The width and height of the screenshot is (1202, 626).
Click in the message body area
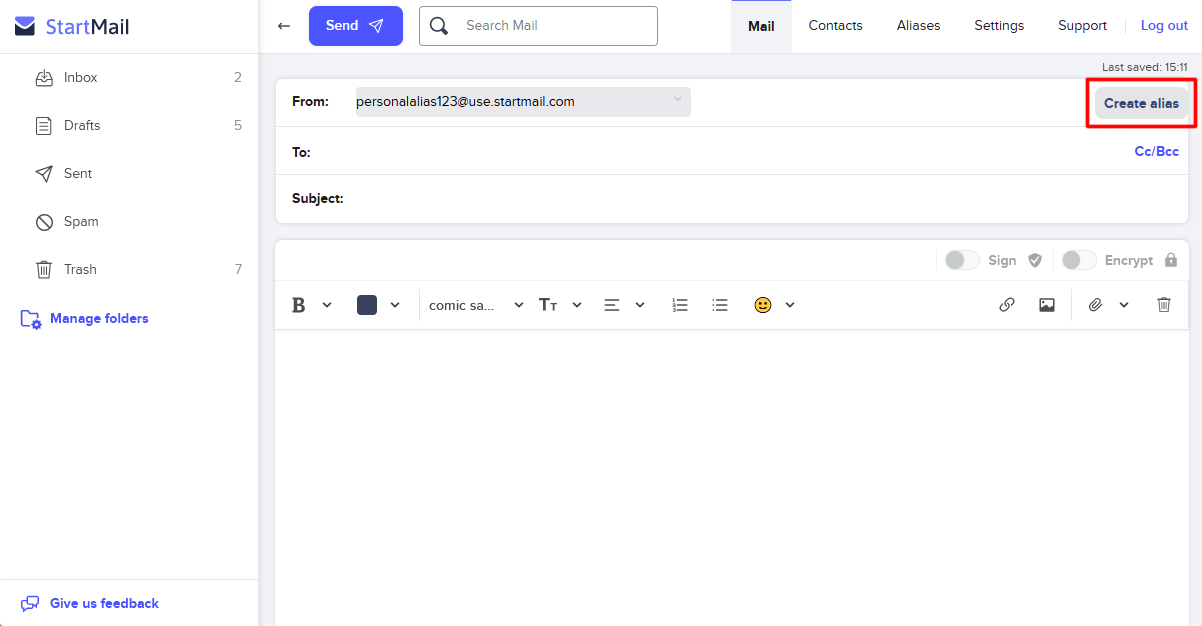click(x=732, y=477)
